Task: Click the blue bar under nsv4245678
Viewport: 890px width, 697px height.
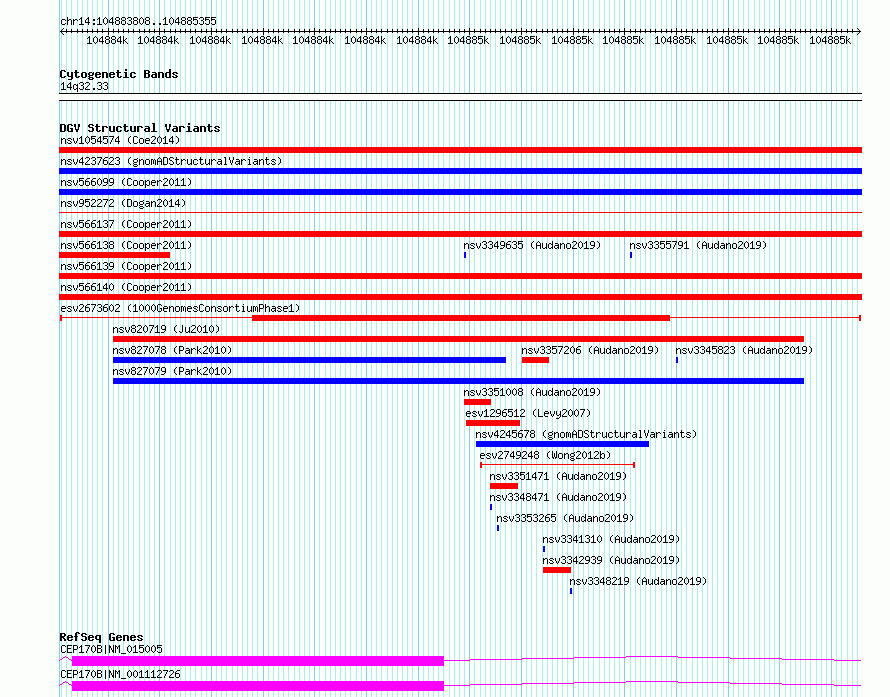Action: pyautogui.click(x=562, y=444)
